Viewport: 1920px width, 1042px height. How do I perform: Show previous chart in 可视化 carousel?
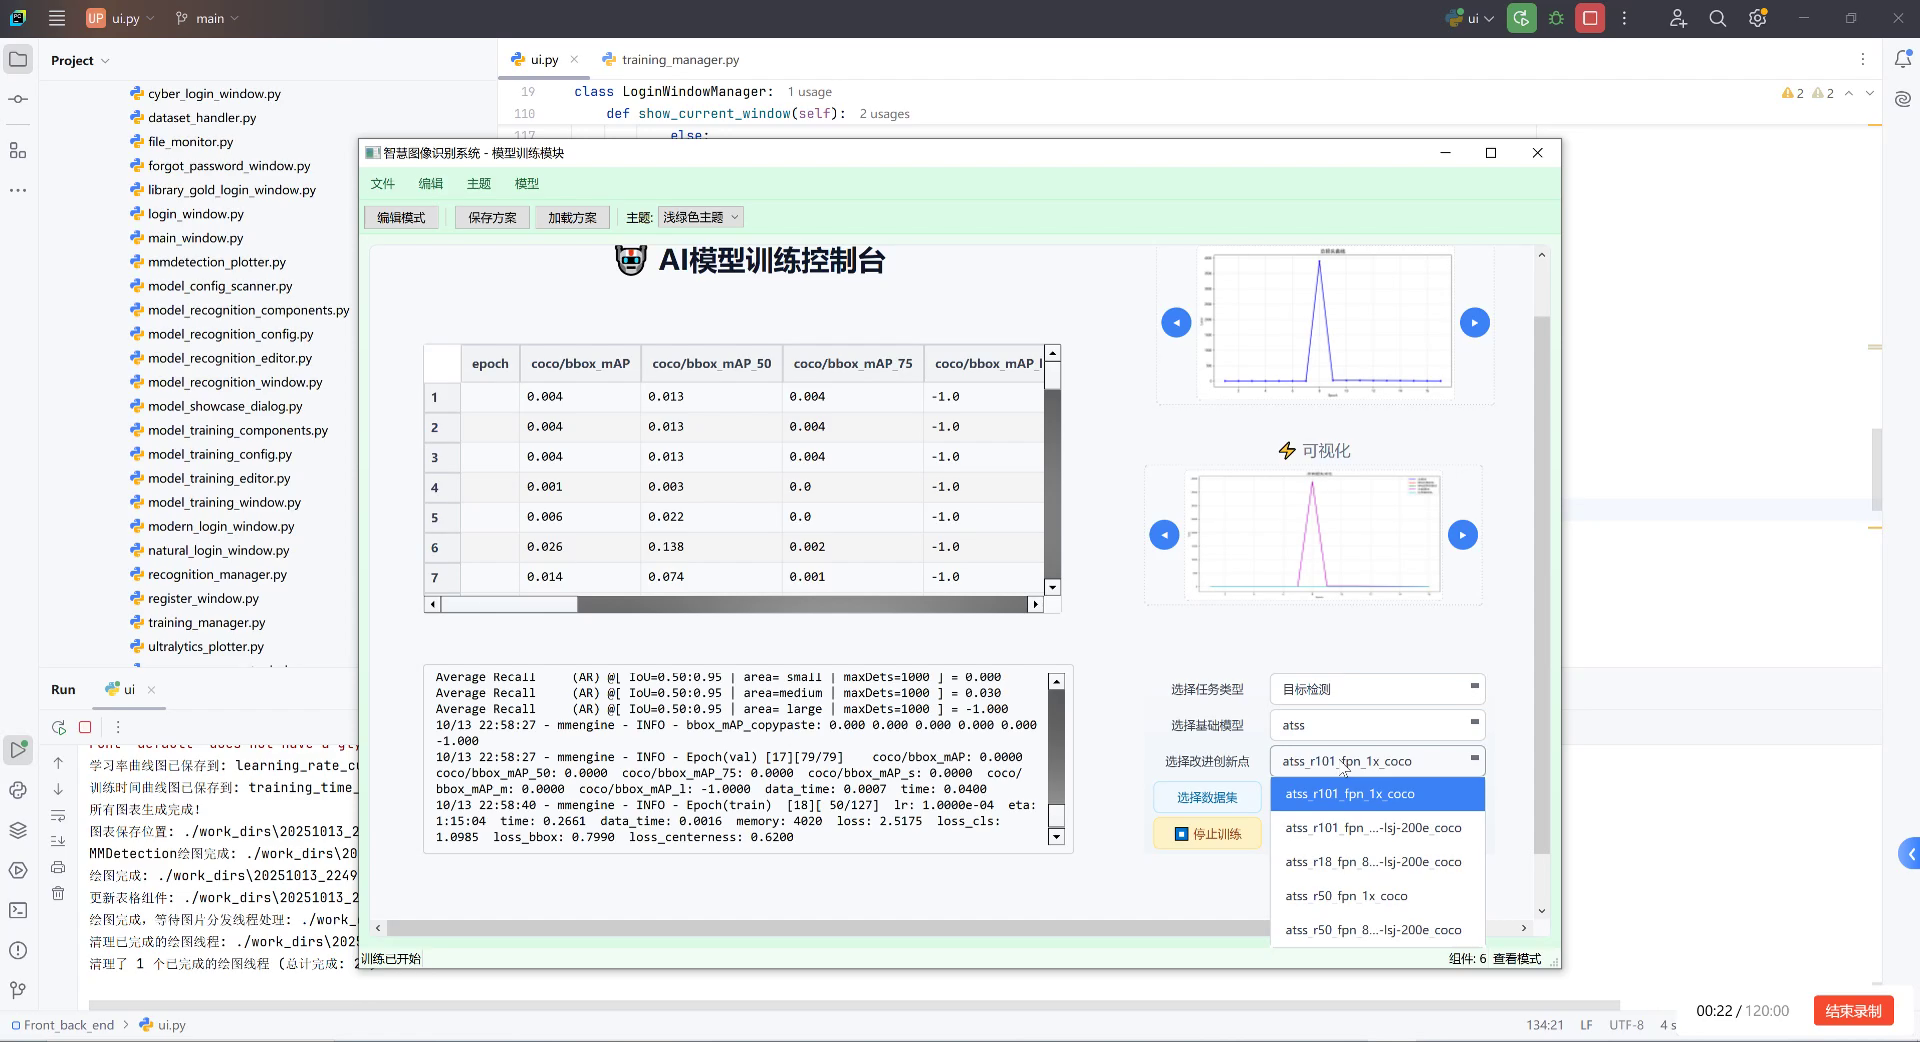point(1164,534)
